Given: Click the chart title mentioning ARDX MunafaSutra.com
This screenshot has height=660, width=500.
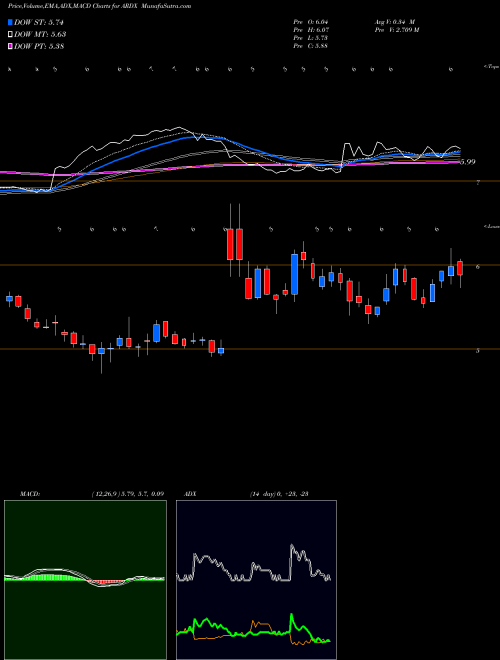Looking at the screenshot, I should [x=99, y=6].
